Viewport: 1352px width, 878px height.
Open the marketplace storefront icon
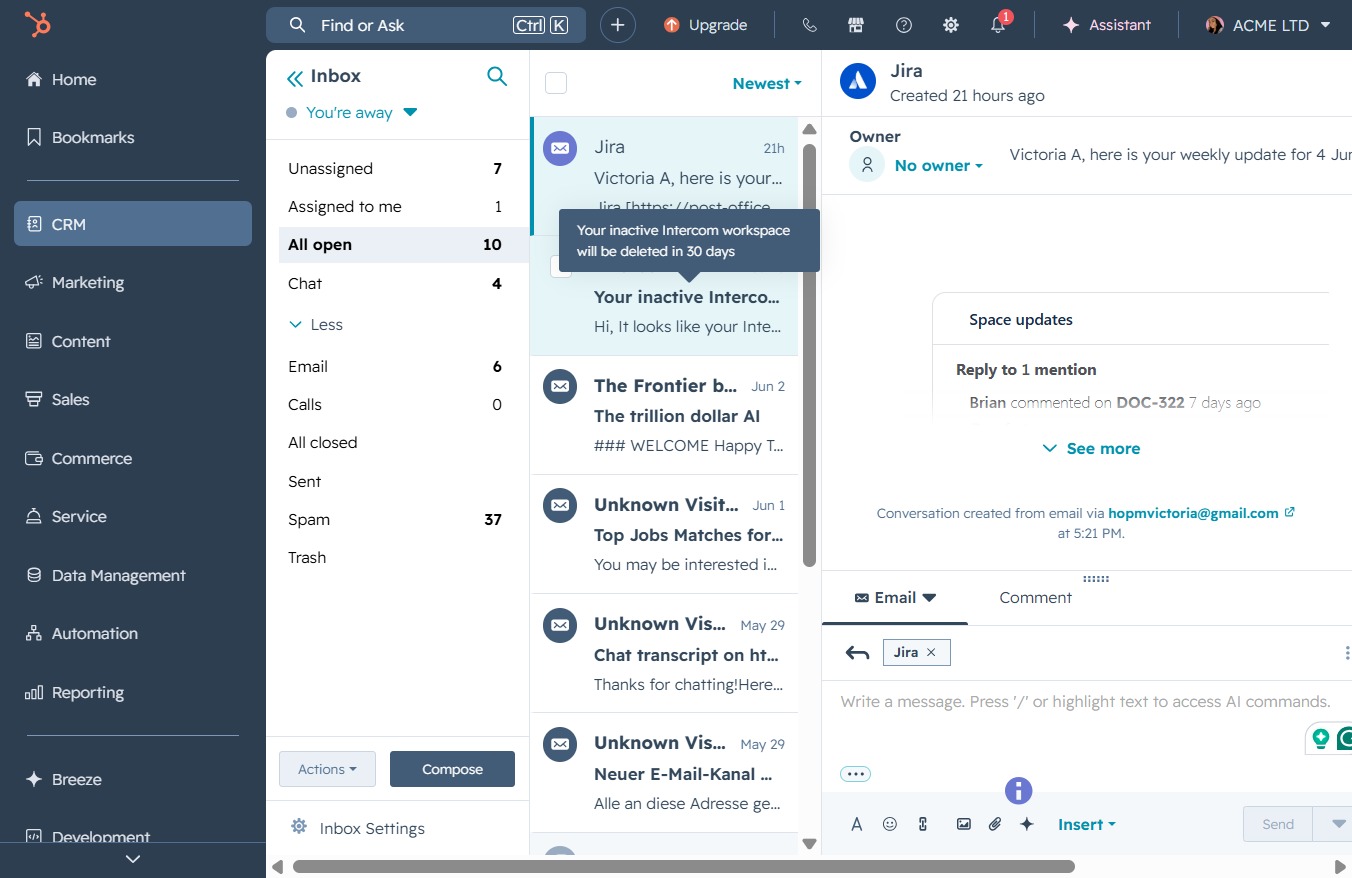[855, 25]
